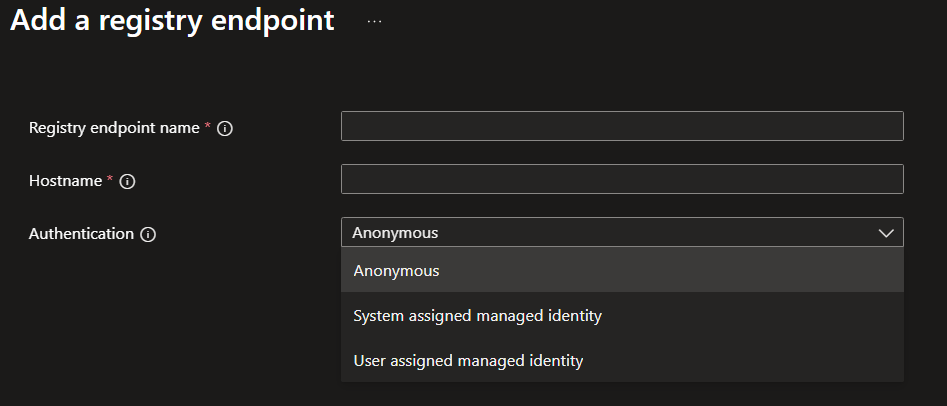Image resolution: width=947 pixels, height=406 pixels.
Task: Pick User assigned managed identity option
Action: coord(468,360)
